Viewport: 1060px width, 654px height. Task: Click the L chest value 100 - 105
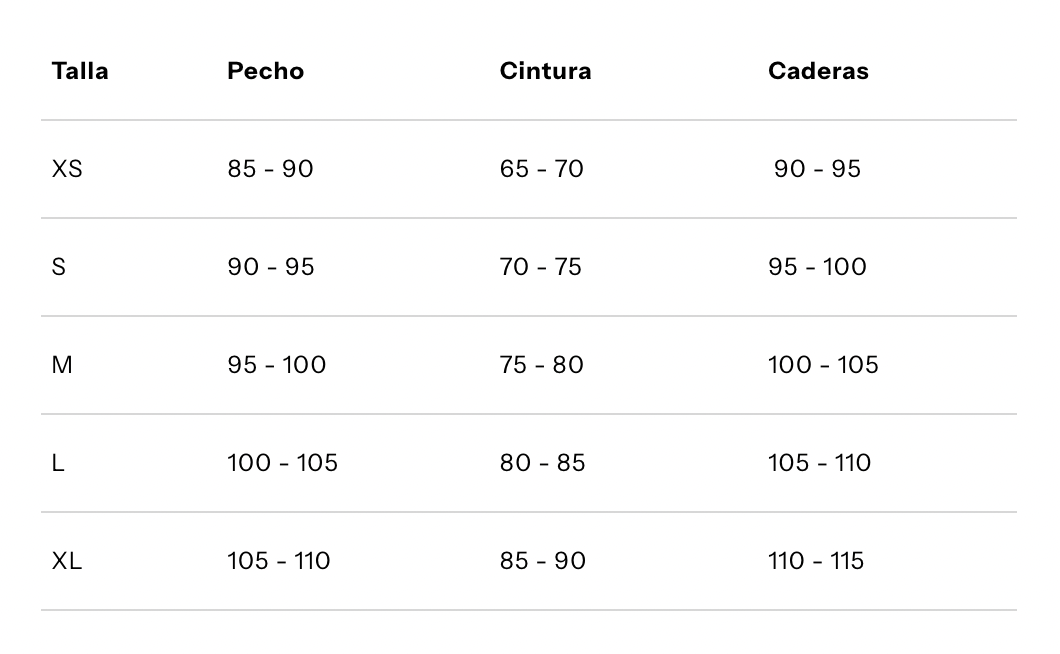pyautogui.click(x=283, y=463)
